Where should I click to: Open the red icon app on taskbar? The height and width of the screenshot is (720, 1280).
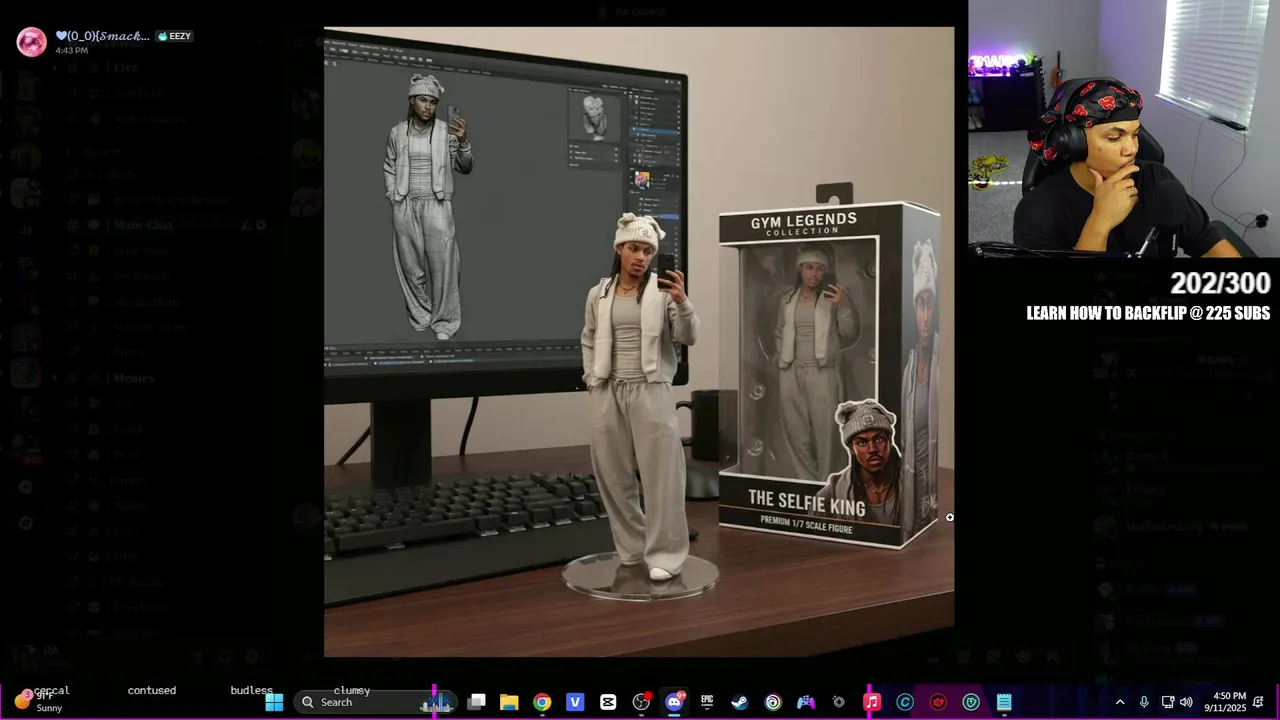point(938,702)
